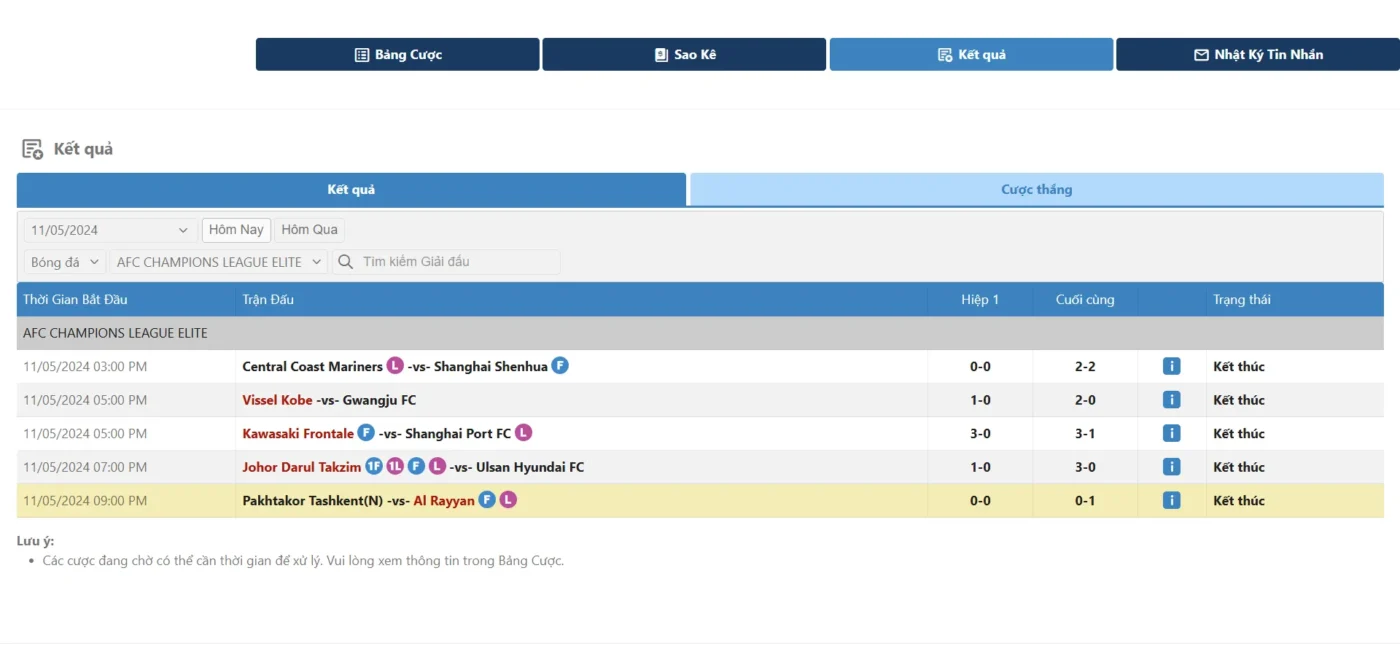Go to the Sao Kê page

click(x=684, y=55)
